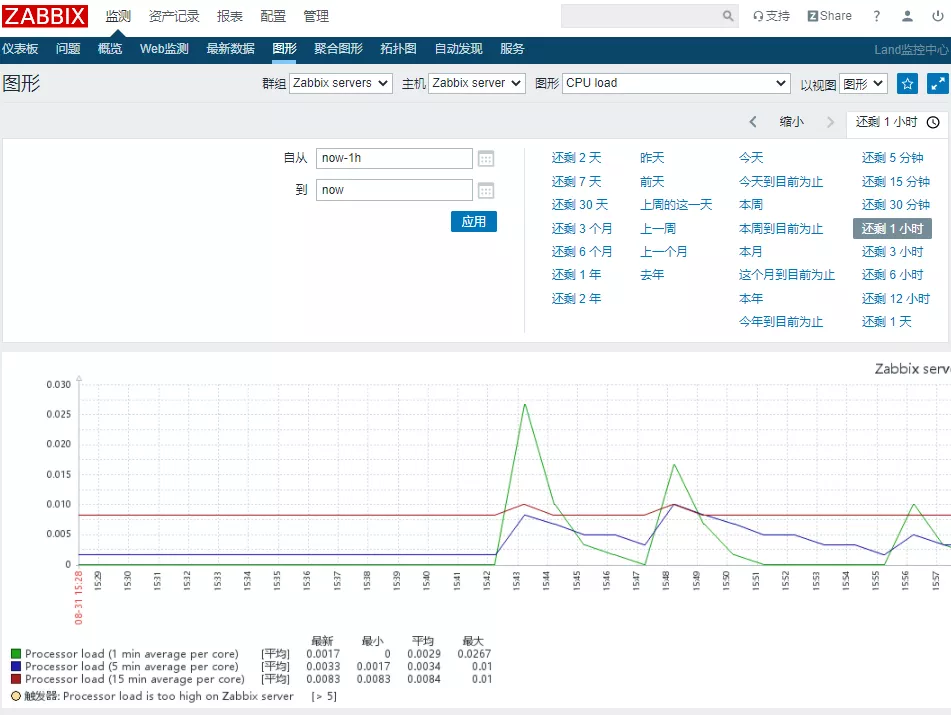Click the green 1 min average legend swatch

[x=15, y=654]
